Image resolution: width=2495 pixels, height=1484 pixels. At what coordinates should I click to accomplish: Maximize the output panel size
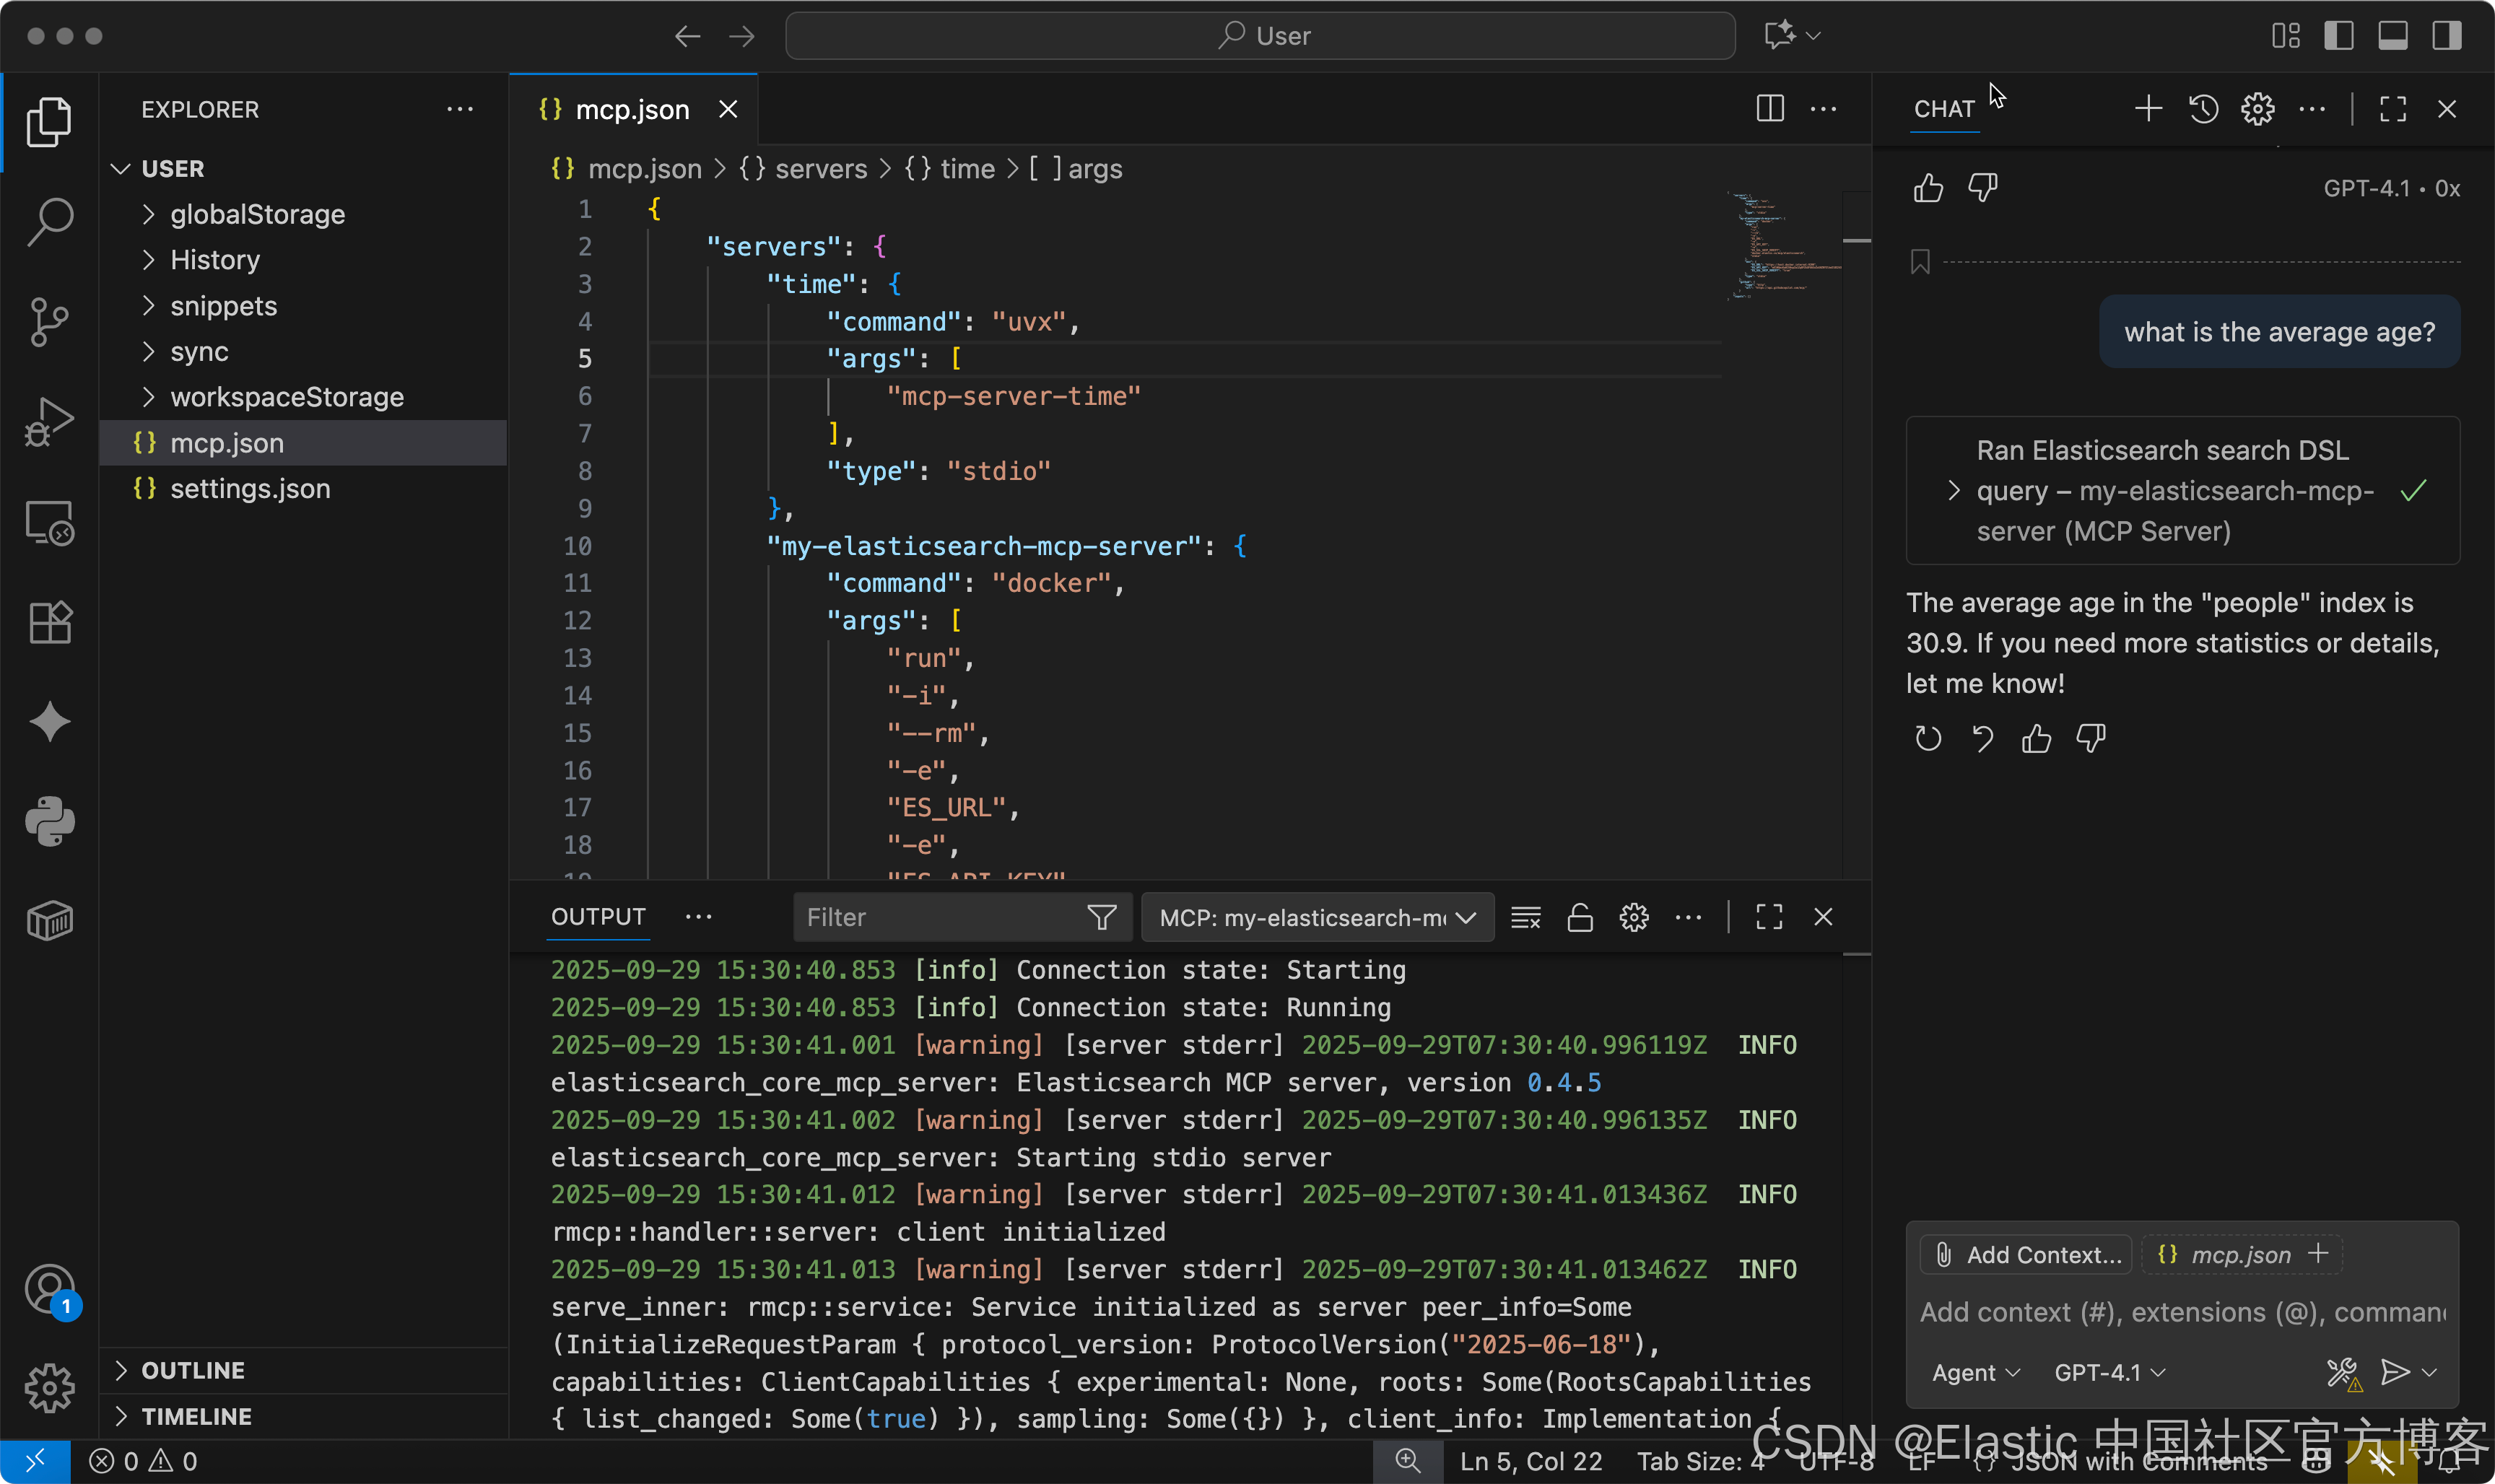tap(1769, 917)
